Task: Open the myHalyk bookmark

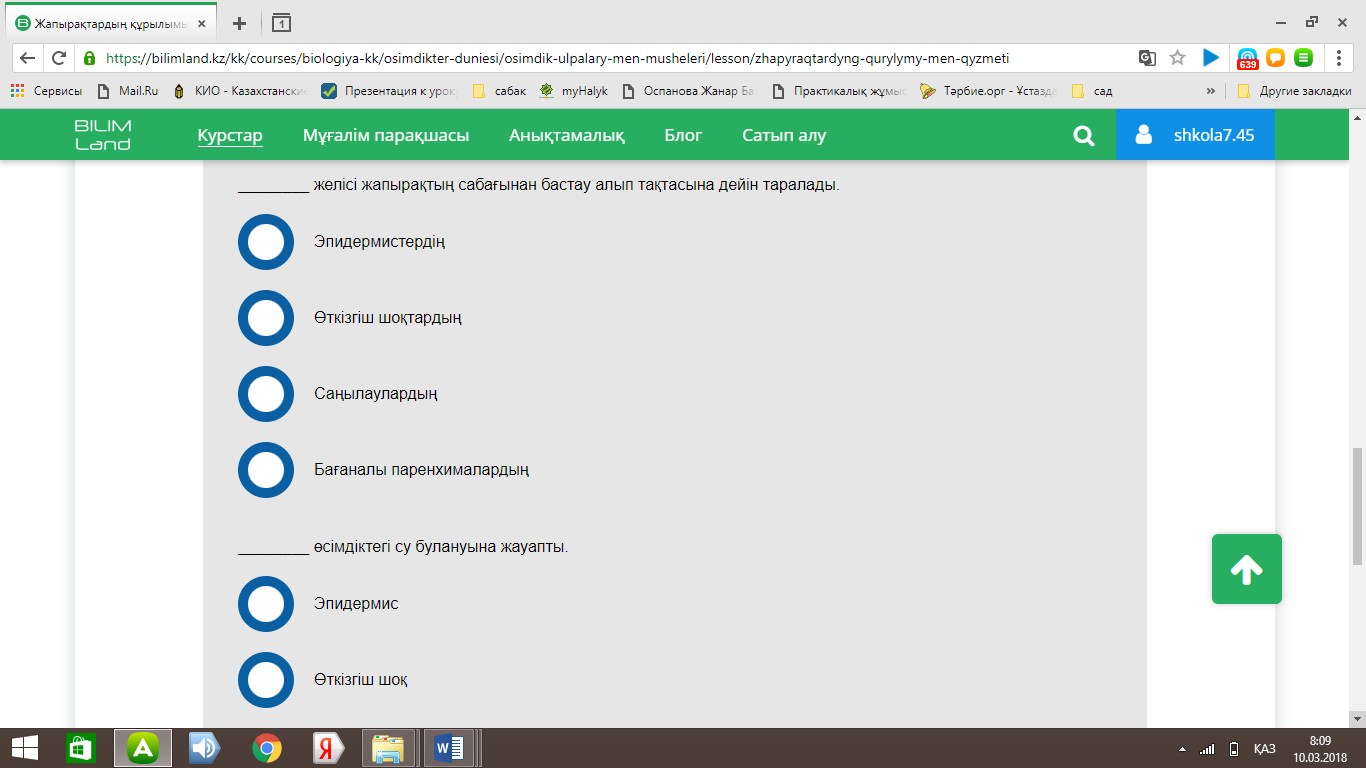Action: click(574, 91)
